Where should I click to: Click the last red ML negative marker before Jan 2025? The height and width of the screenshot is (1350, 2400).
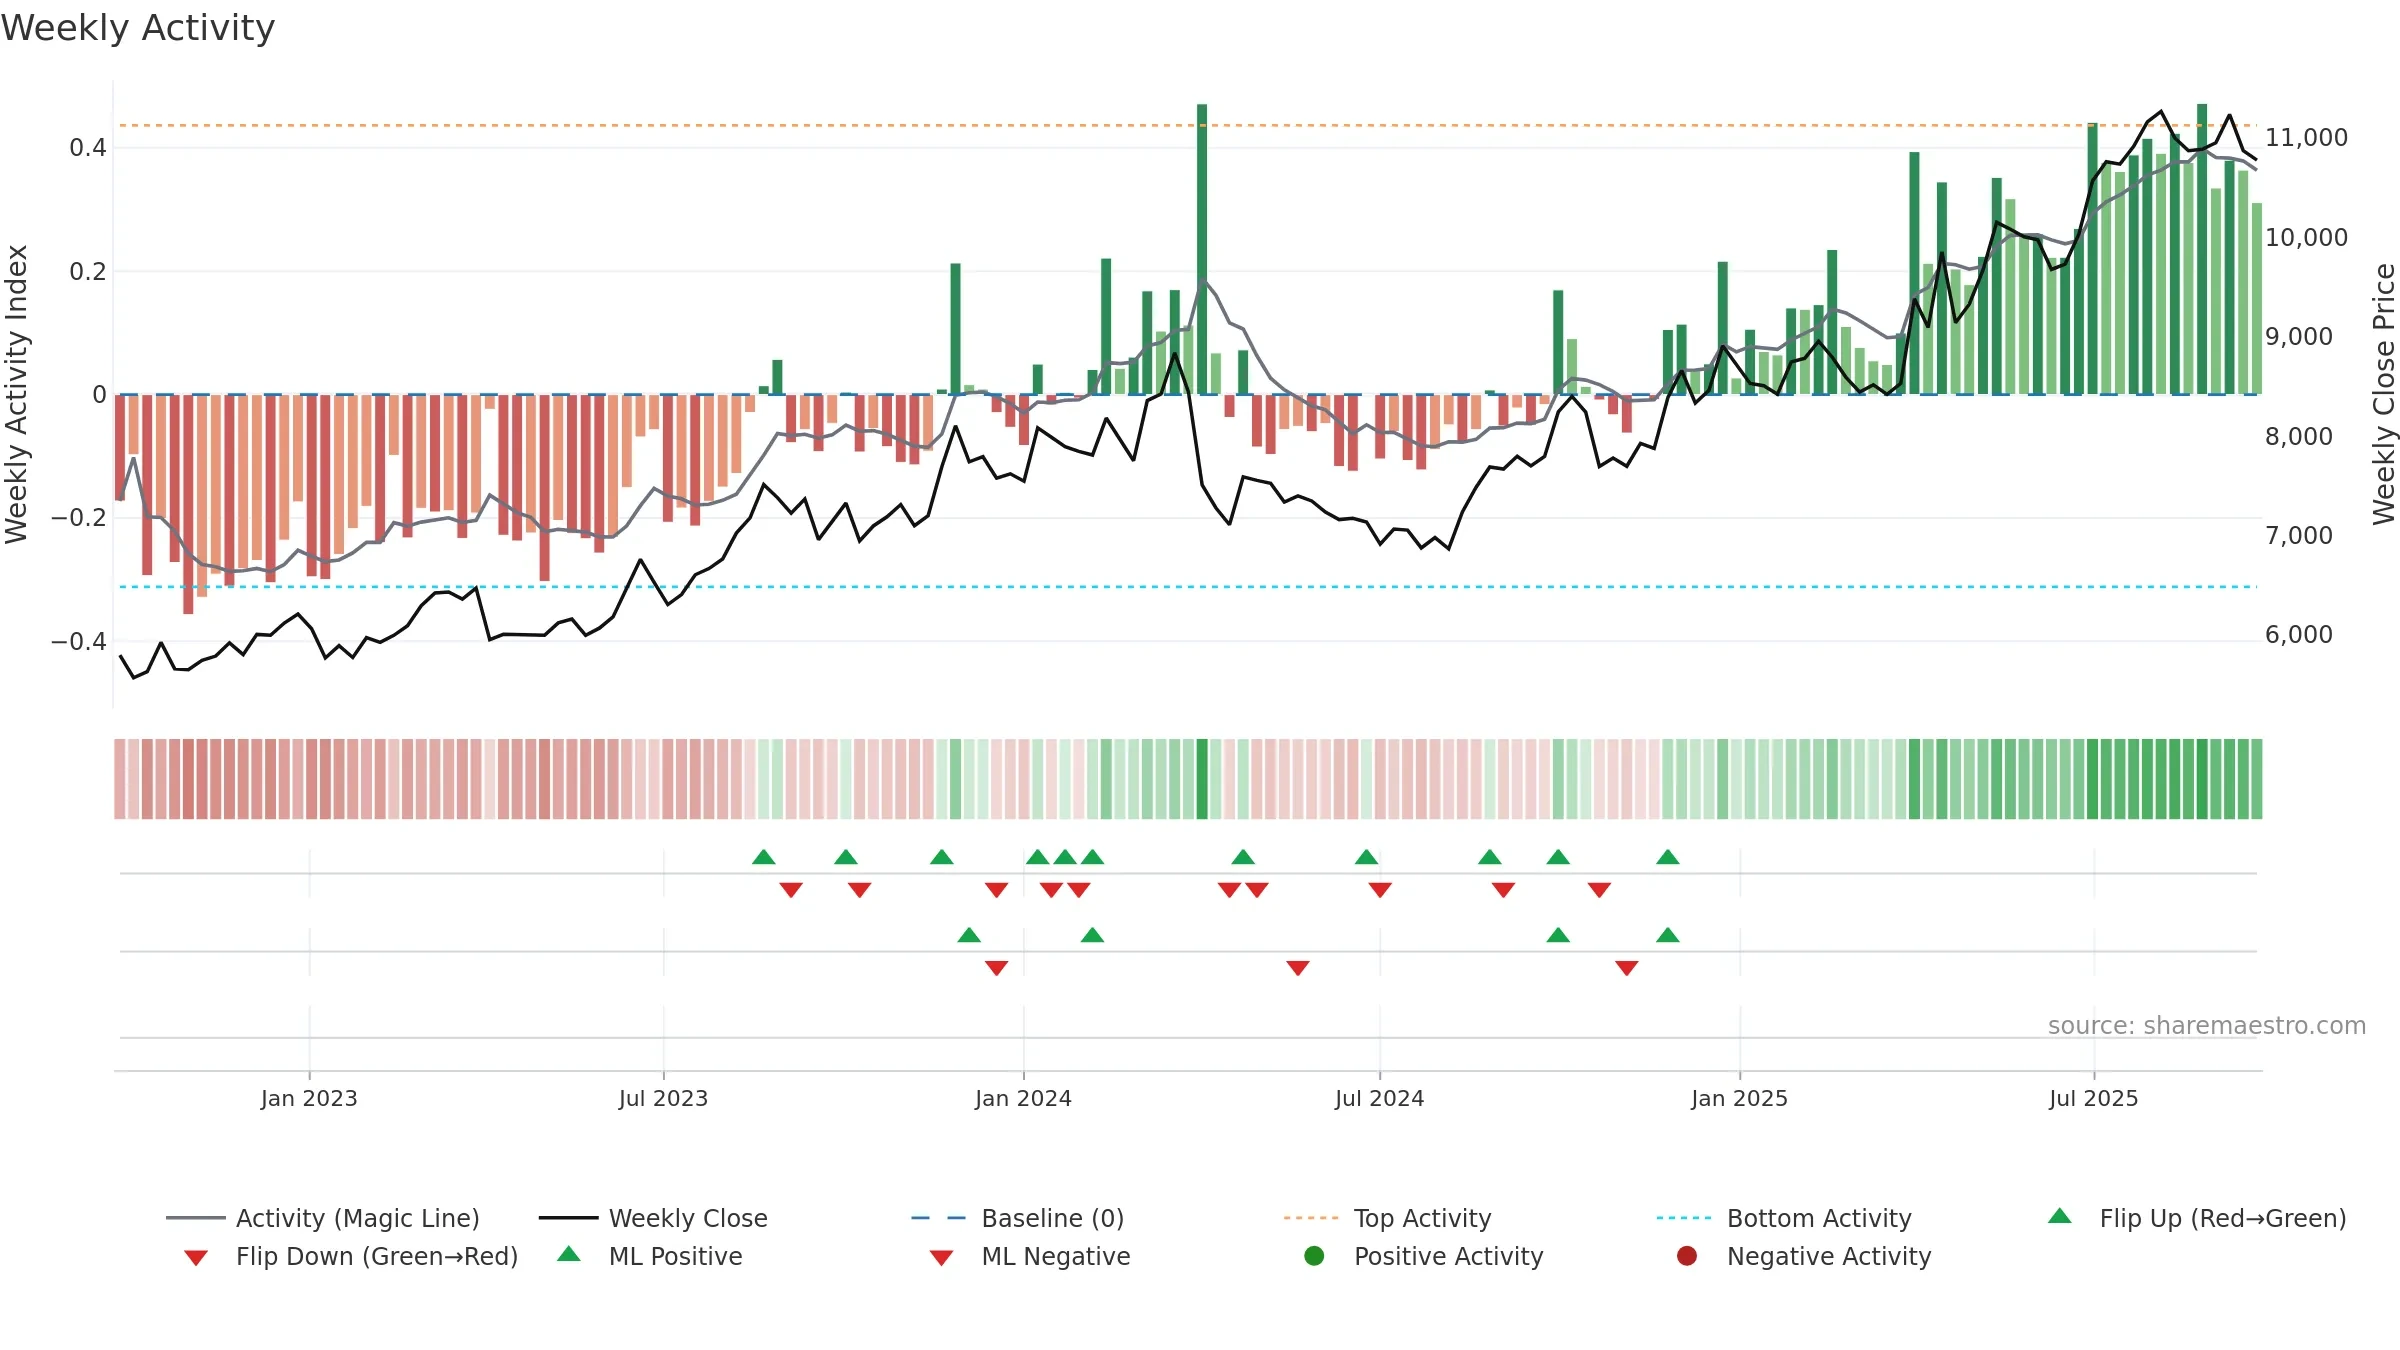click(1627, 968)
